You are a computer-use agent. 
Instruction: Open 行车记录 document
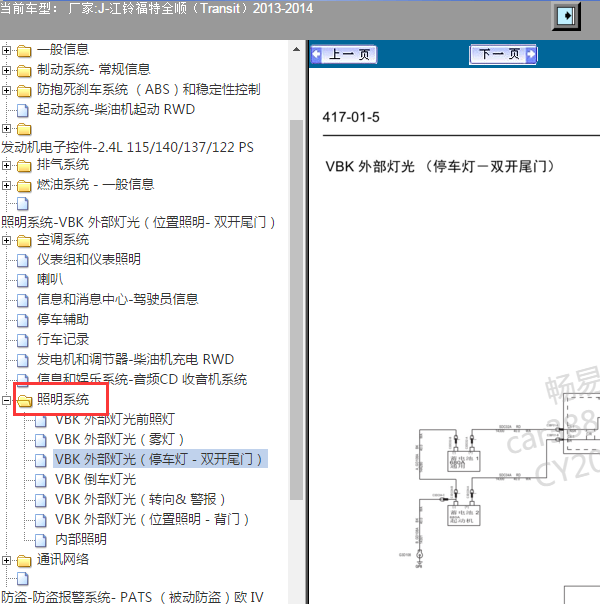point(63,340)
